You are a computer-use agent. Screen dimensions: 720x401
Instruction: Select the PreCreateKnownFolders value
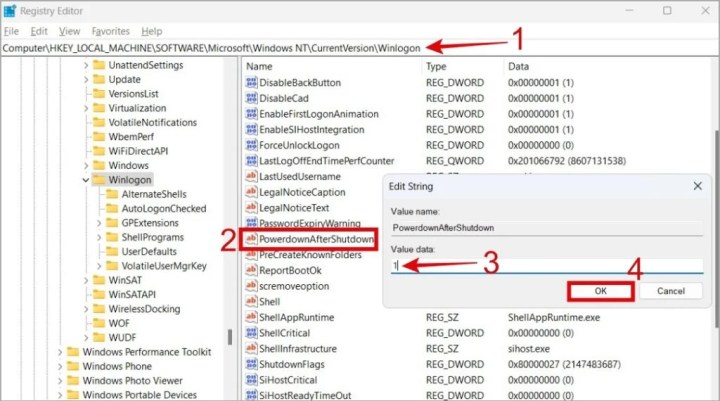[310, 255]
